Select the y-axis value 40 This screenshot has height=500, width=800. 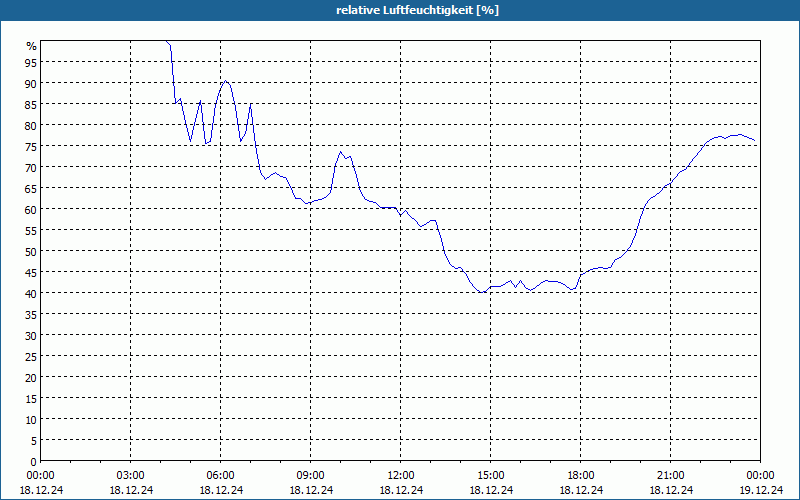[31, 293]
